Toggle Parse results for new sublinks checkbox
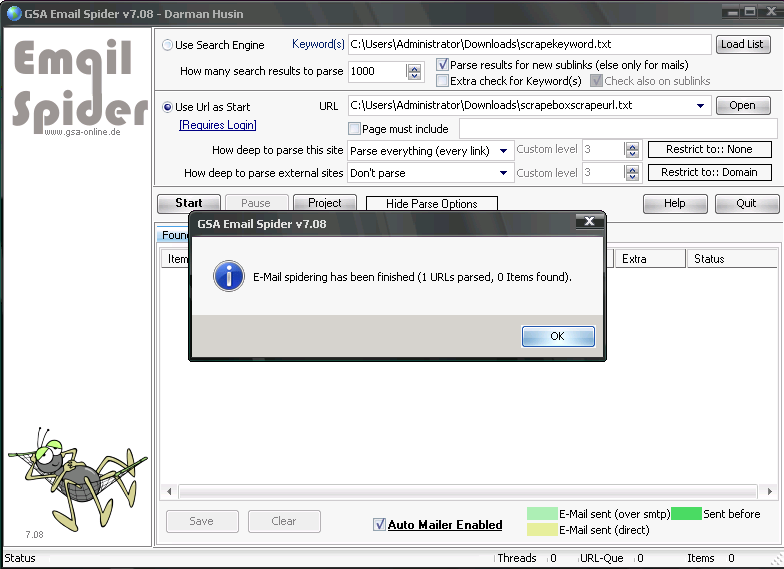The image size is (784, 569). coord(442,64)
